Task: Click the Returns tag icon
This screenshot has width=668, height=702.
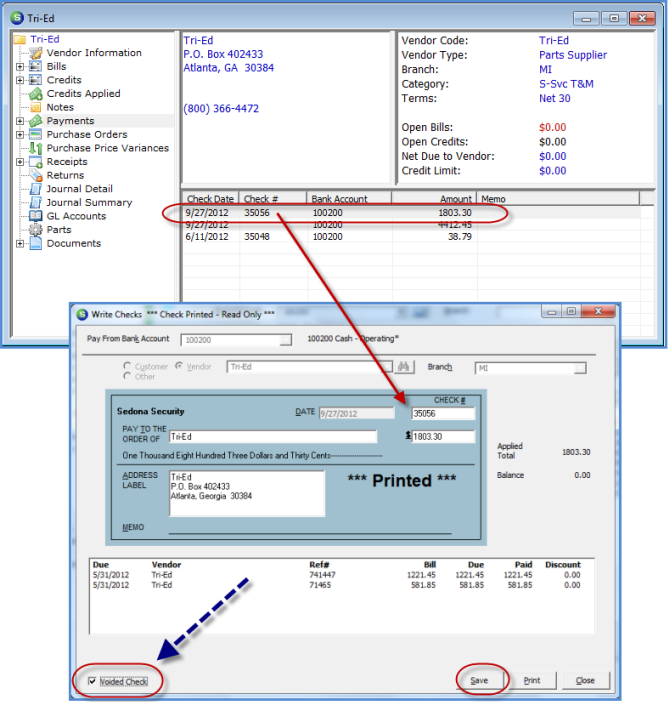Action: pyautogui.click(x=36, y=176)
